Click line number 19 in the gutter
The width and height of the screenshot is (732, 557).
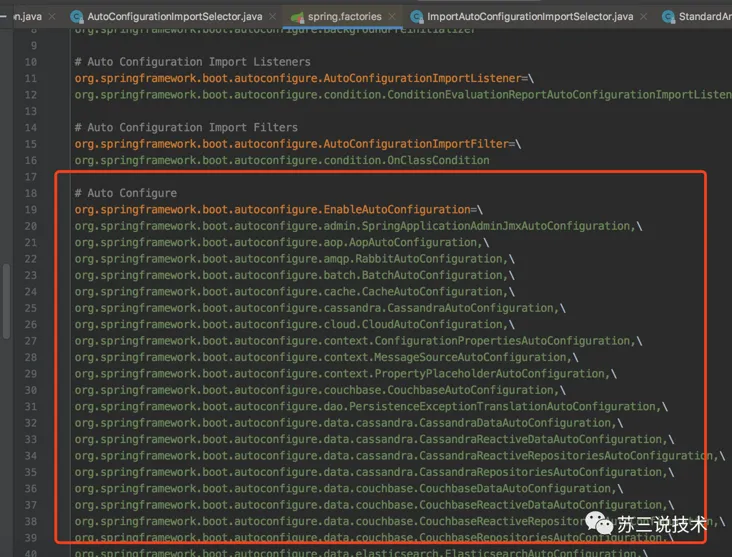pos(31,210)
